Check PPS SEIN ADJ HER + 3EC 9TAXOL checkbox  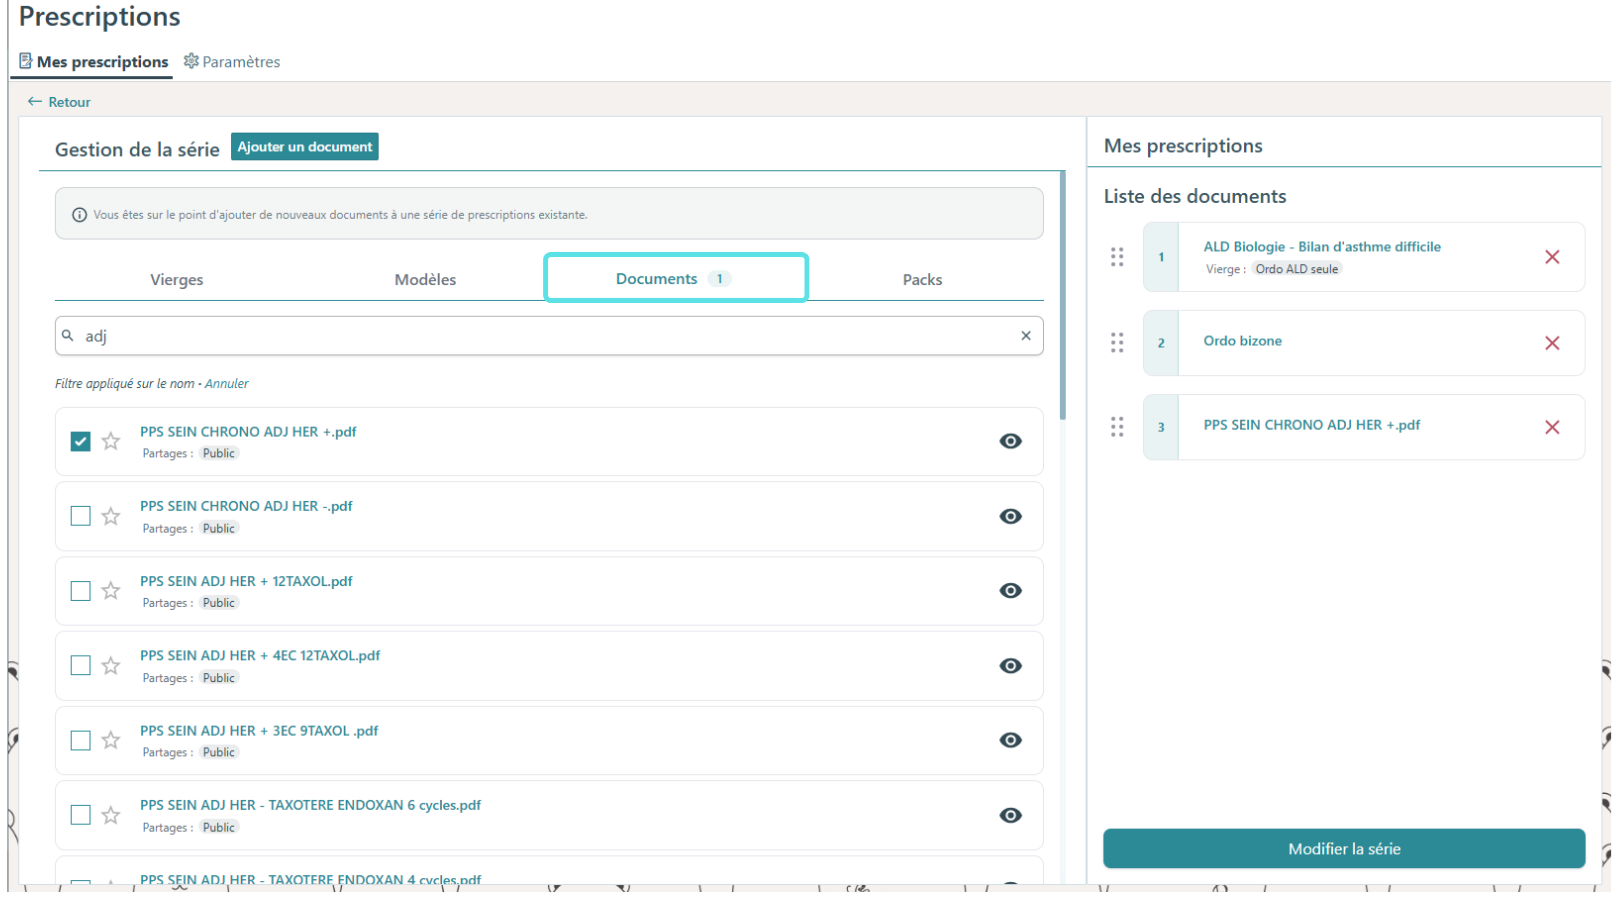81,740
